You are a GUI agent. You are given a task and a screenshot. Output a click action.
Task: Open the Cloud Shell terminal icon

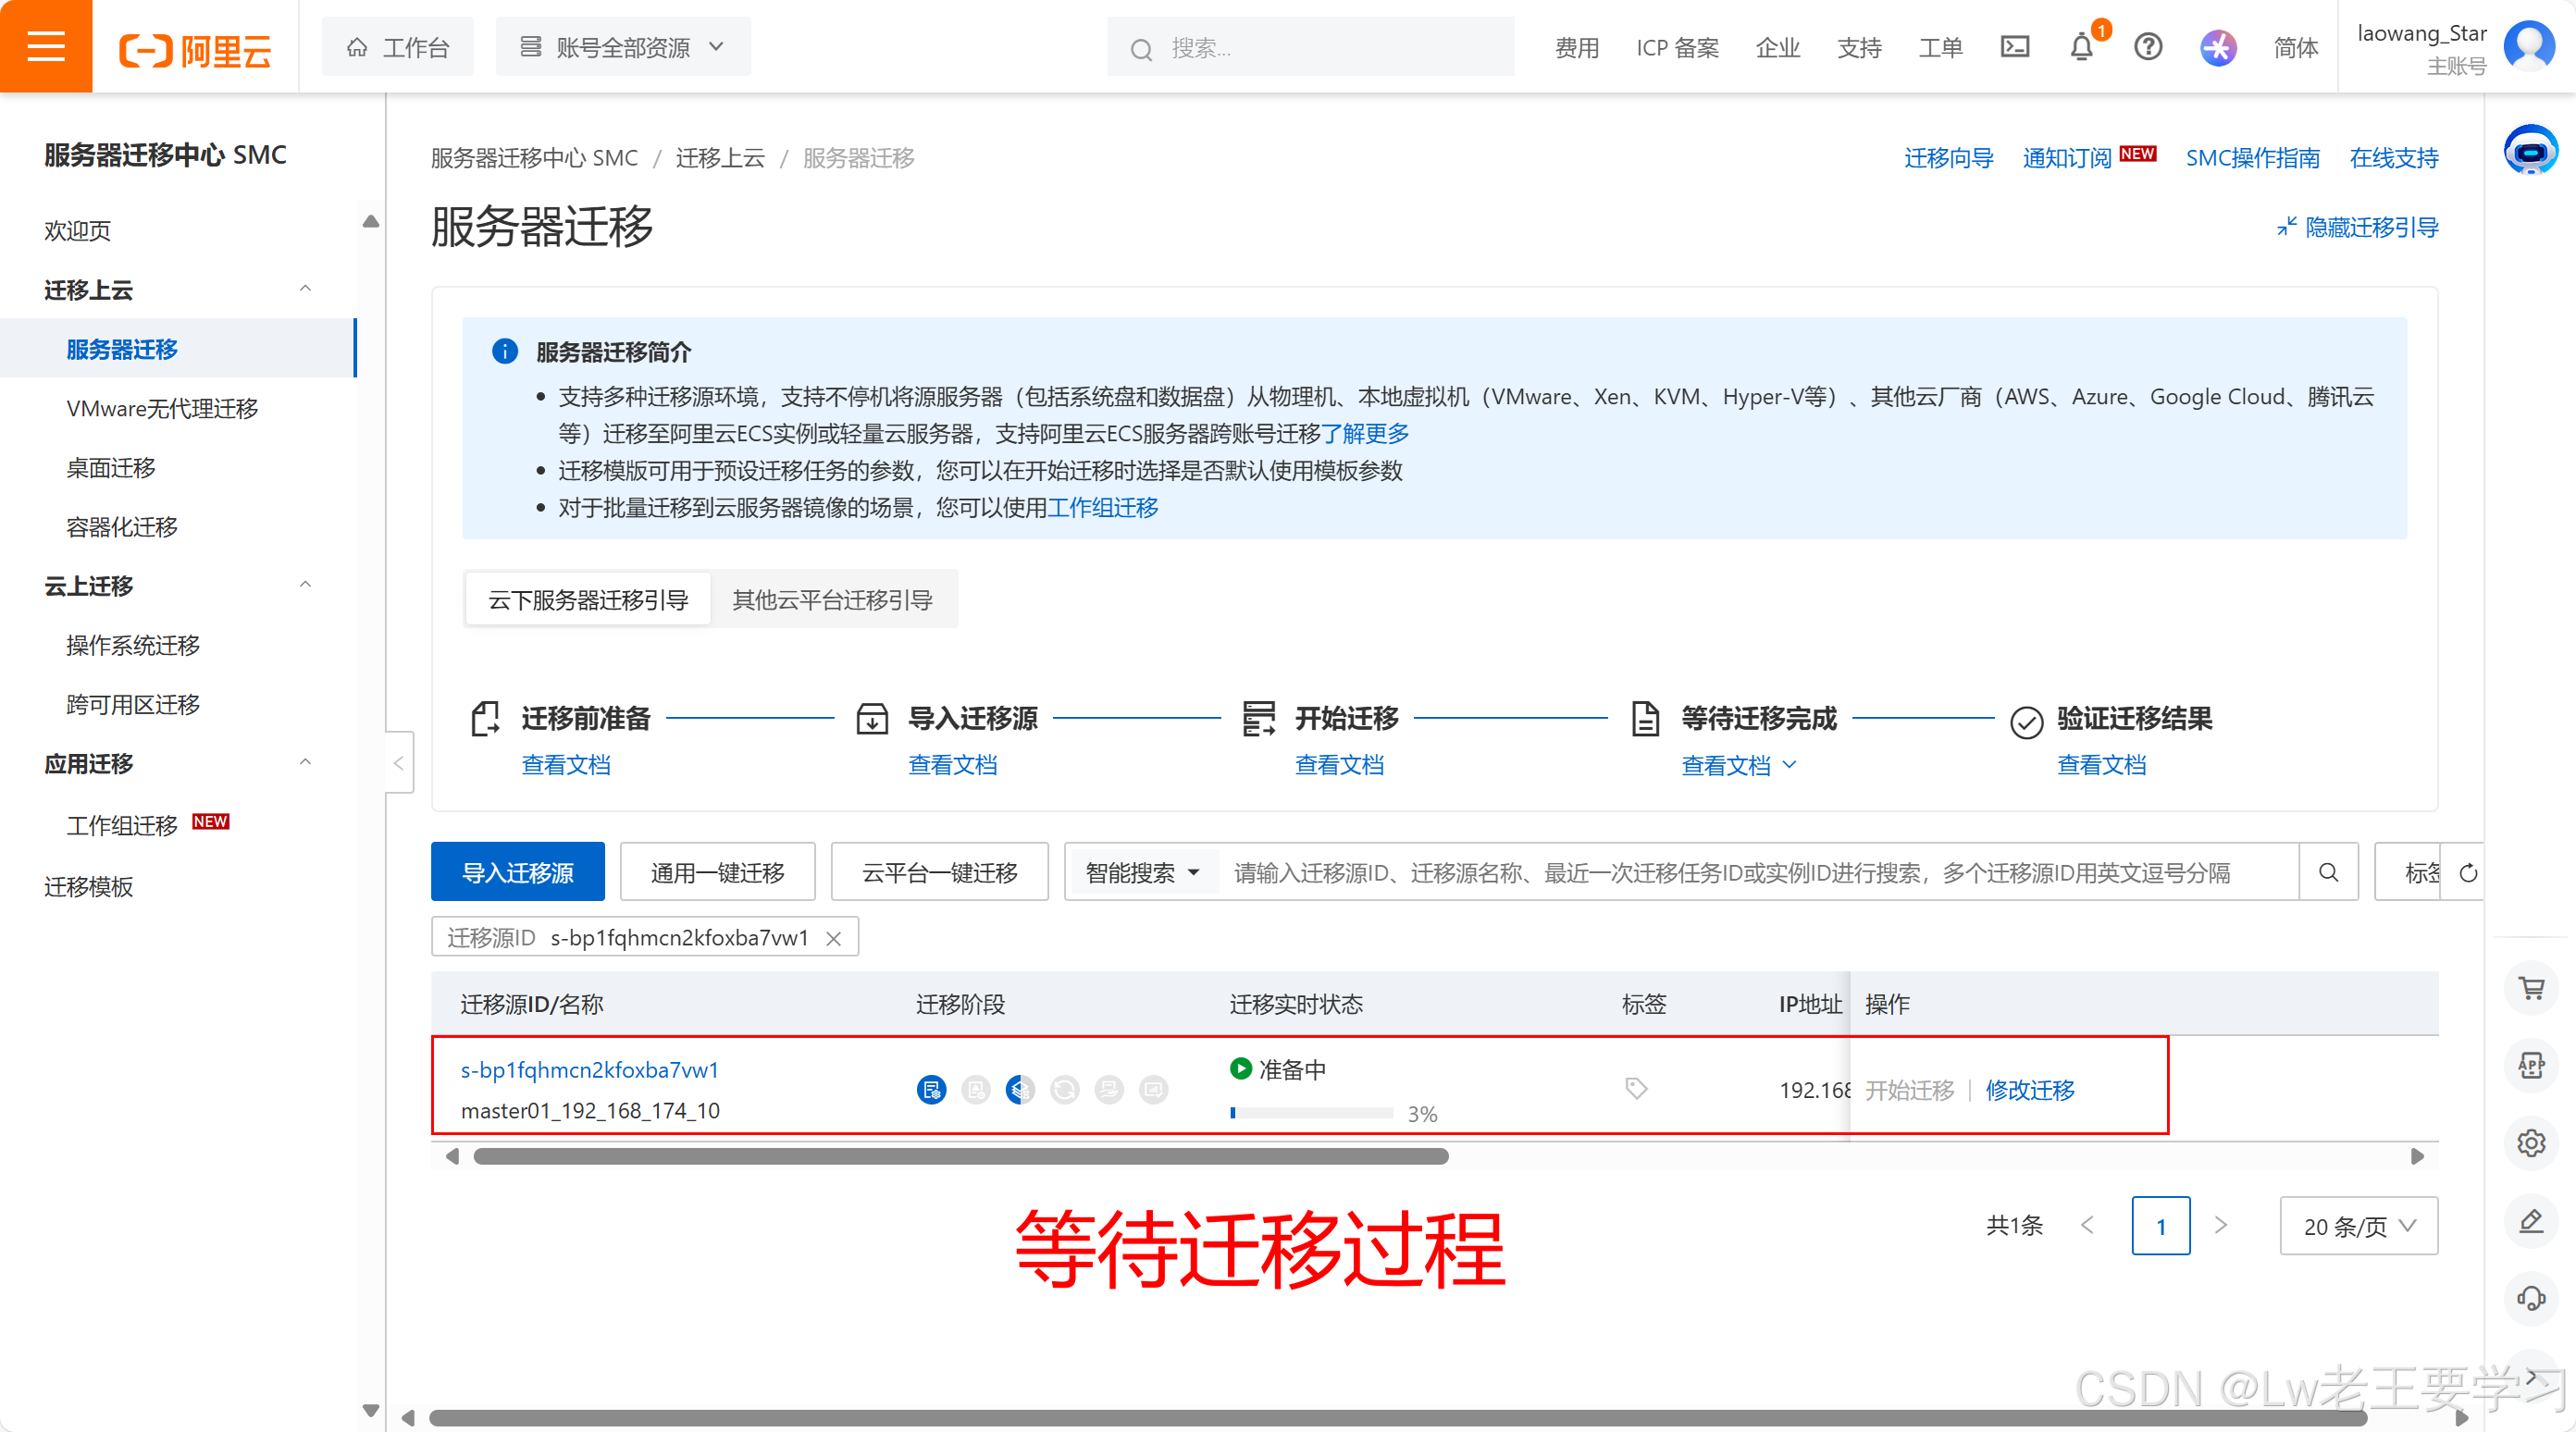(2014, 47)
